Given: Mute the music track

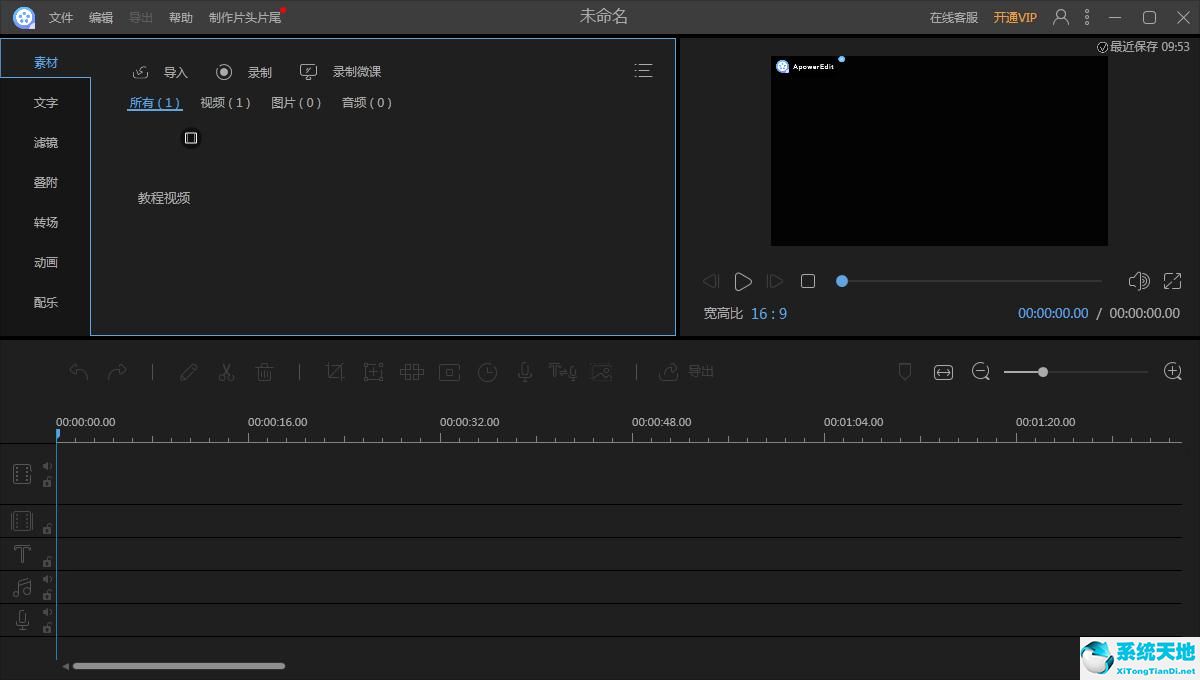Looking at the screenshot, I should pos(47,579).
